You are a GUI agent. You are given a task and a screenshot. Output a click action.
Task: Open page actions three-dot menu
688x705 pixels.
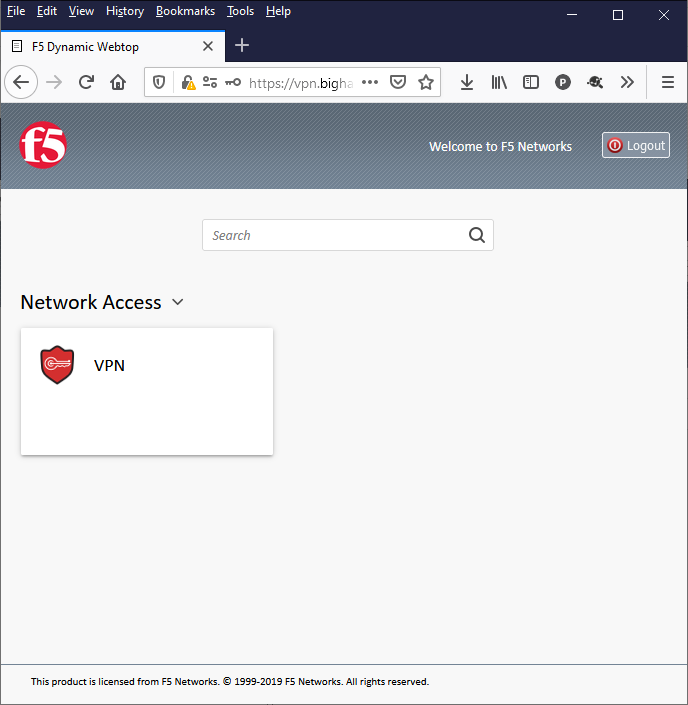pyautogui.click(x=370, y=82)
